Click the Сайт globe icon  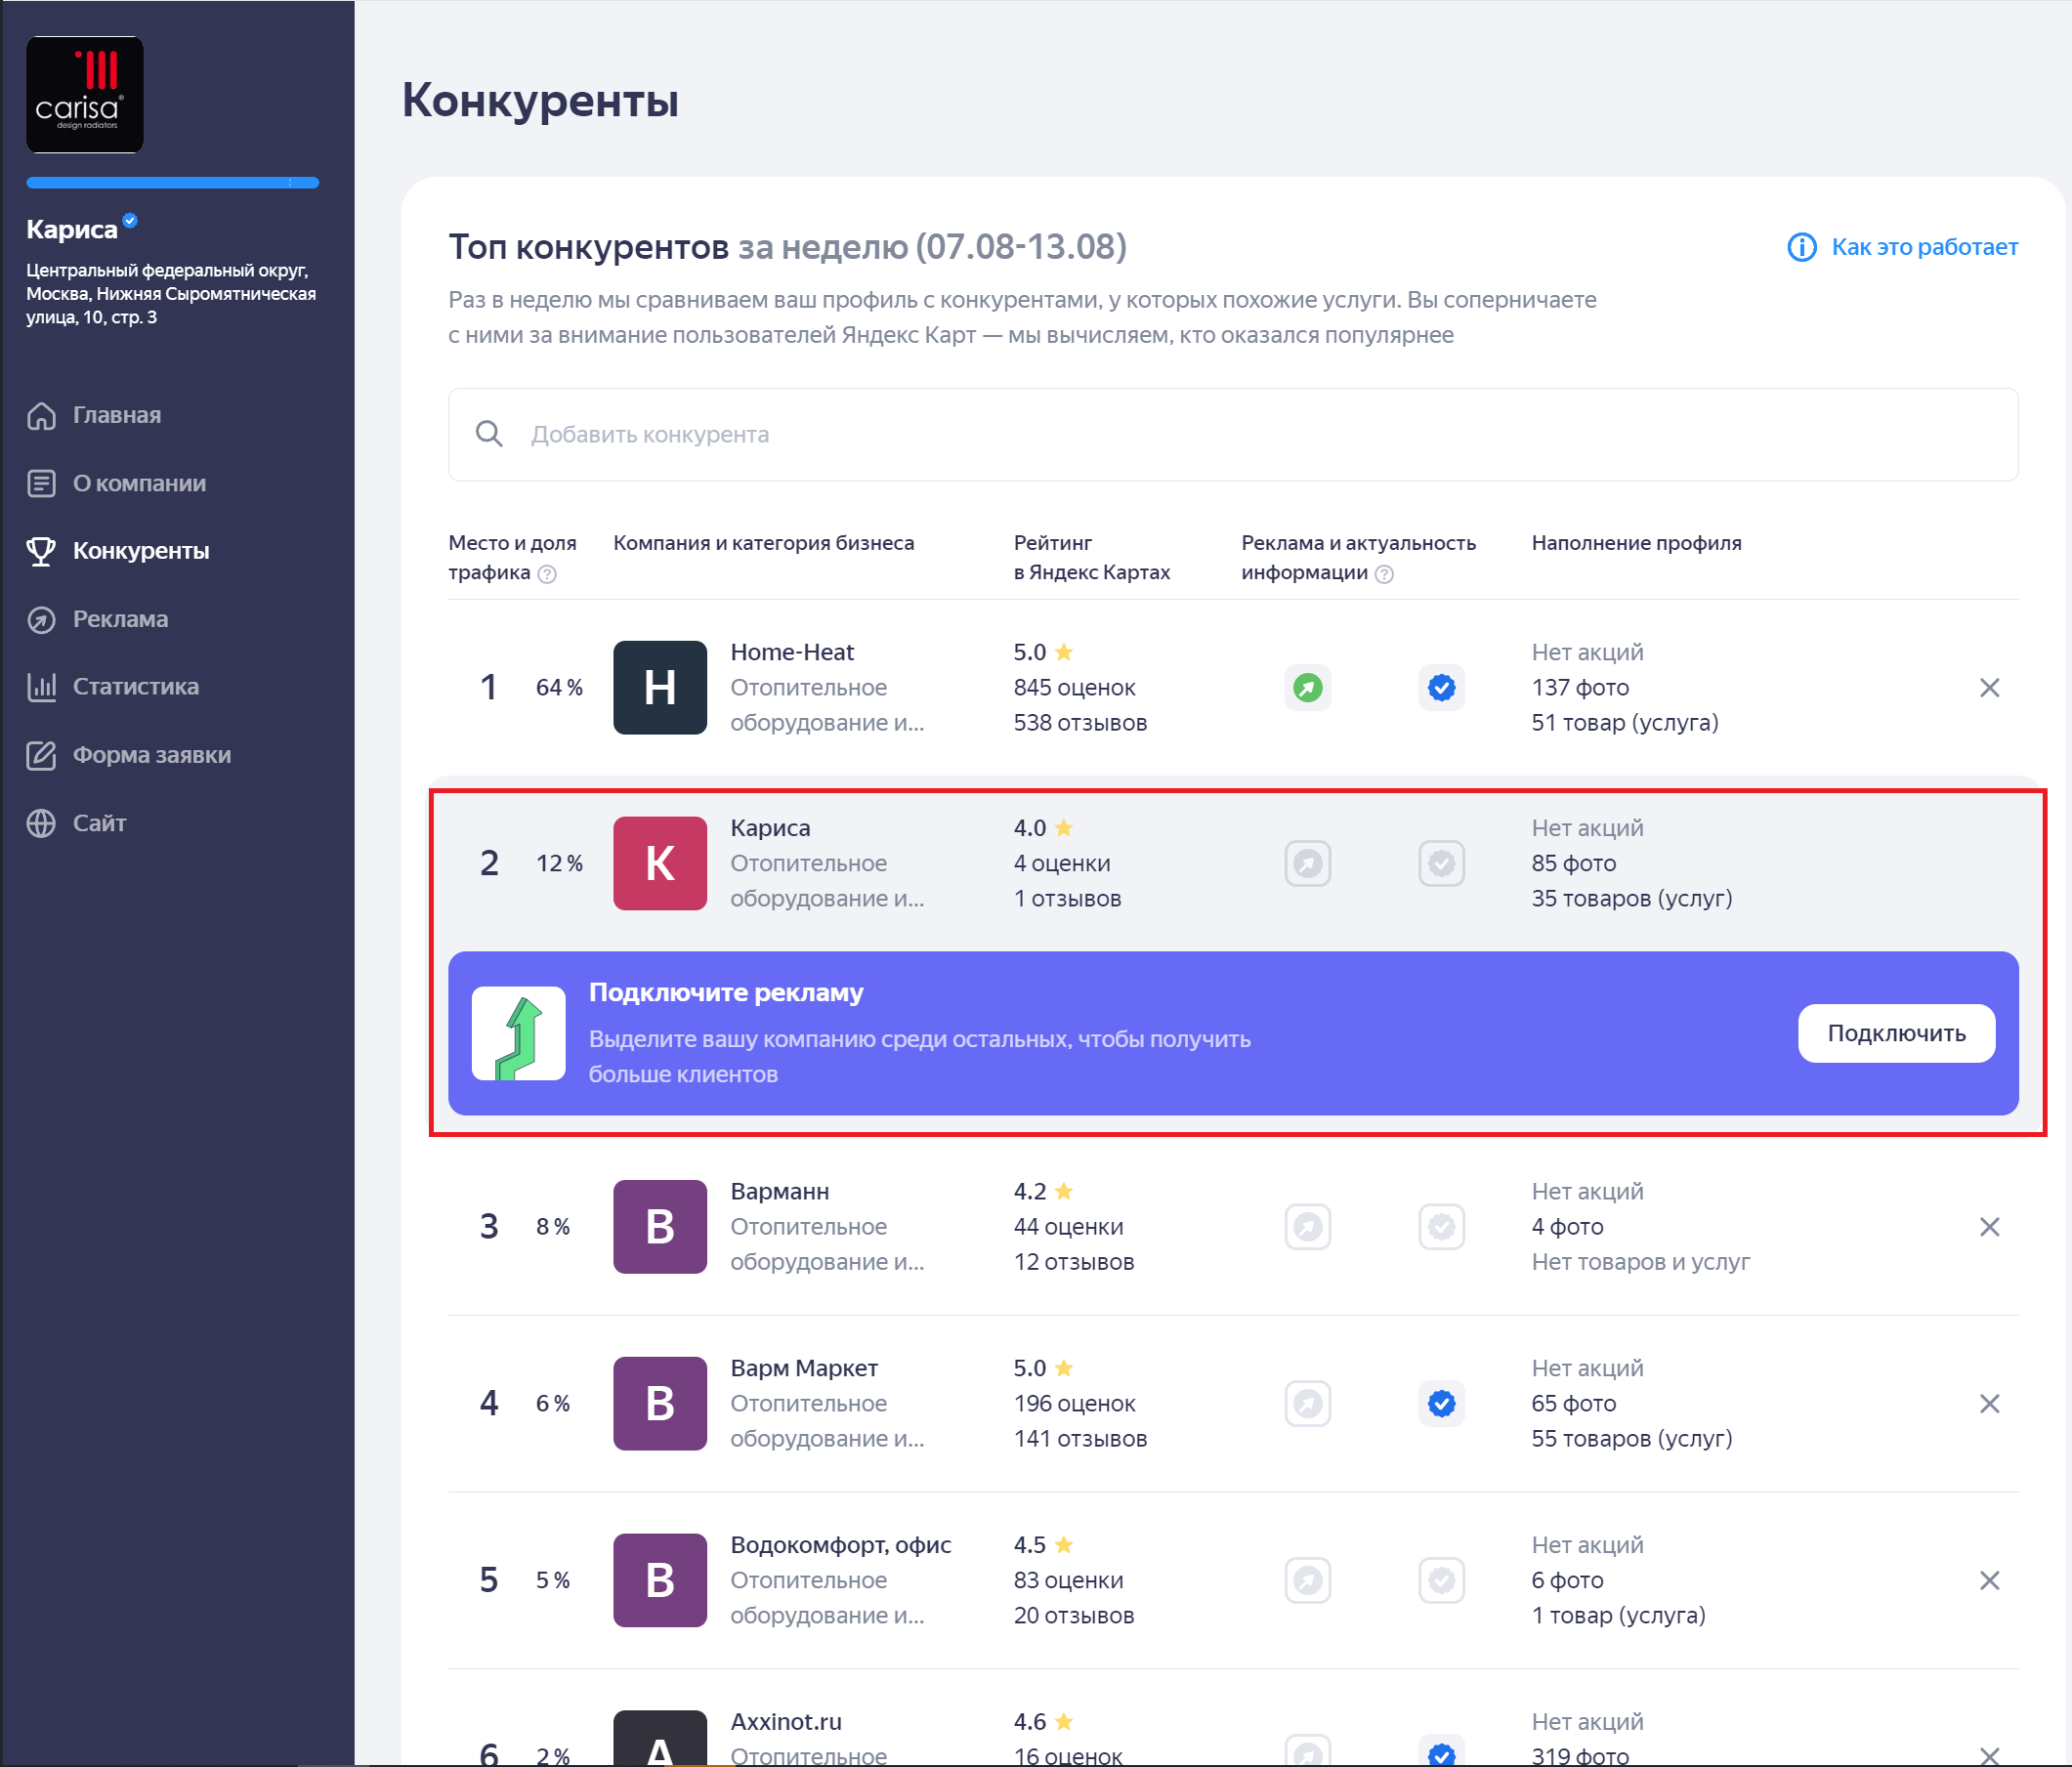tap(41, 823)
